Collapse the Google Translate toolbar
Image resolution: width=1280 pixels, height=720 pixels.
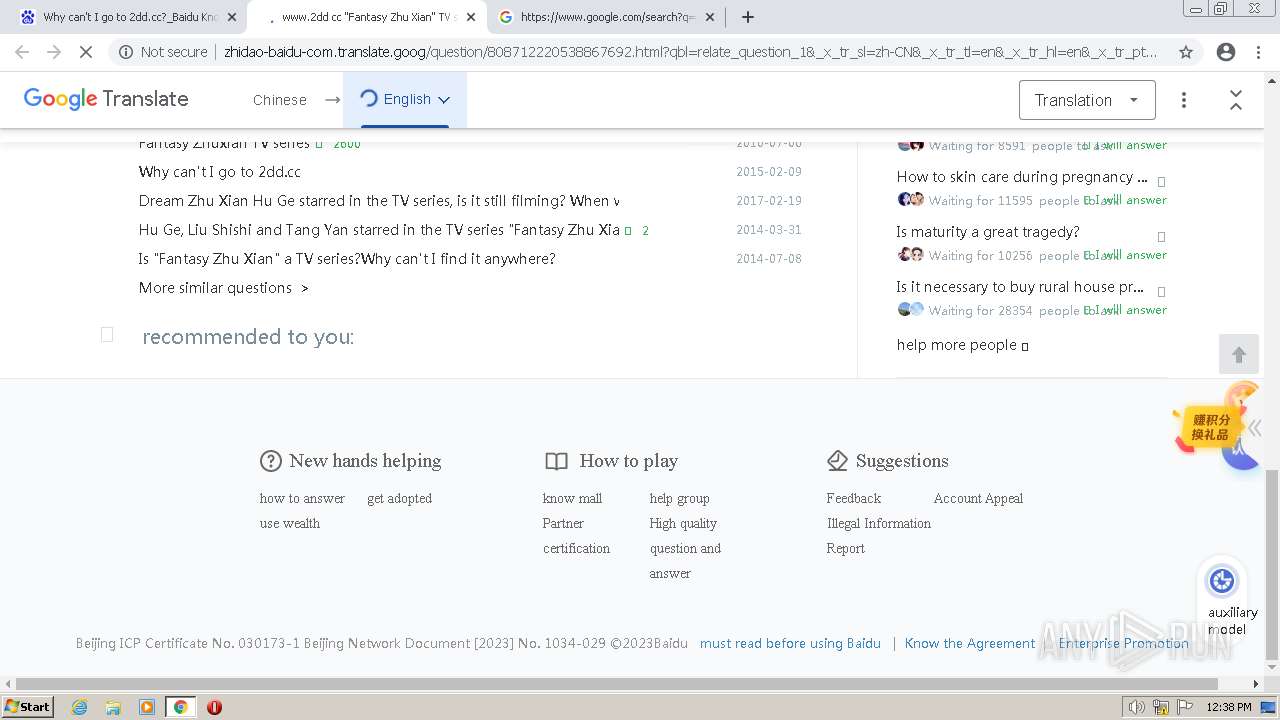[1236, 100]
